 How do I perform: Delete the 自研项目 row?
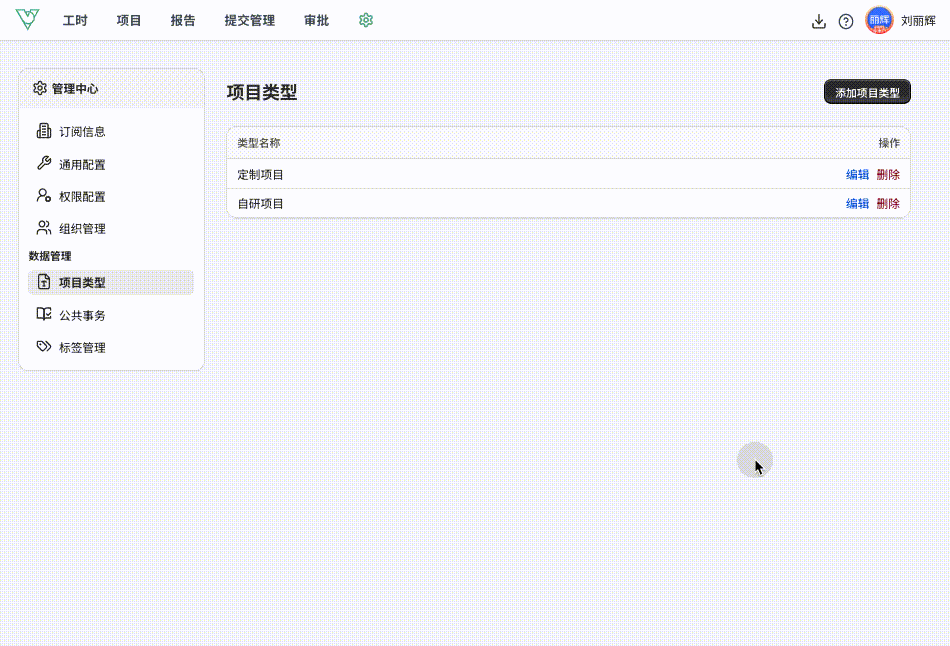click(888, 204)
